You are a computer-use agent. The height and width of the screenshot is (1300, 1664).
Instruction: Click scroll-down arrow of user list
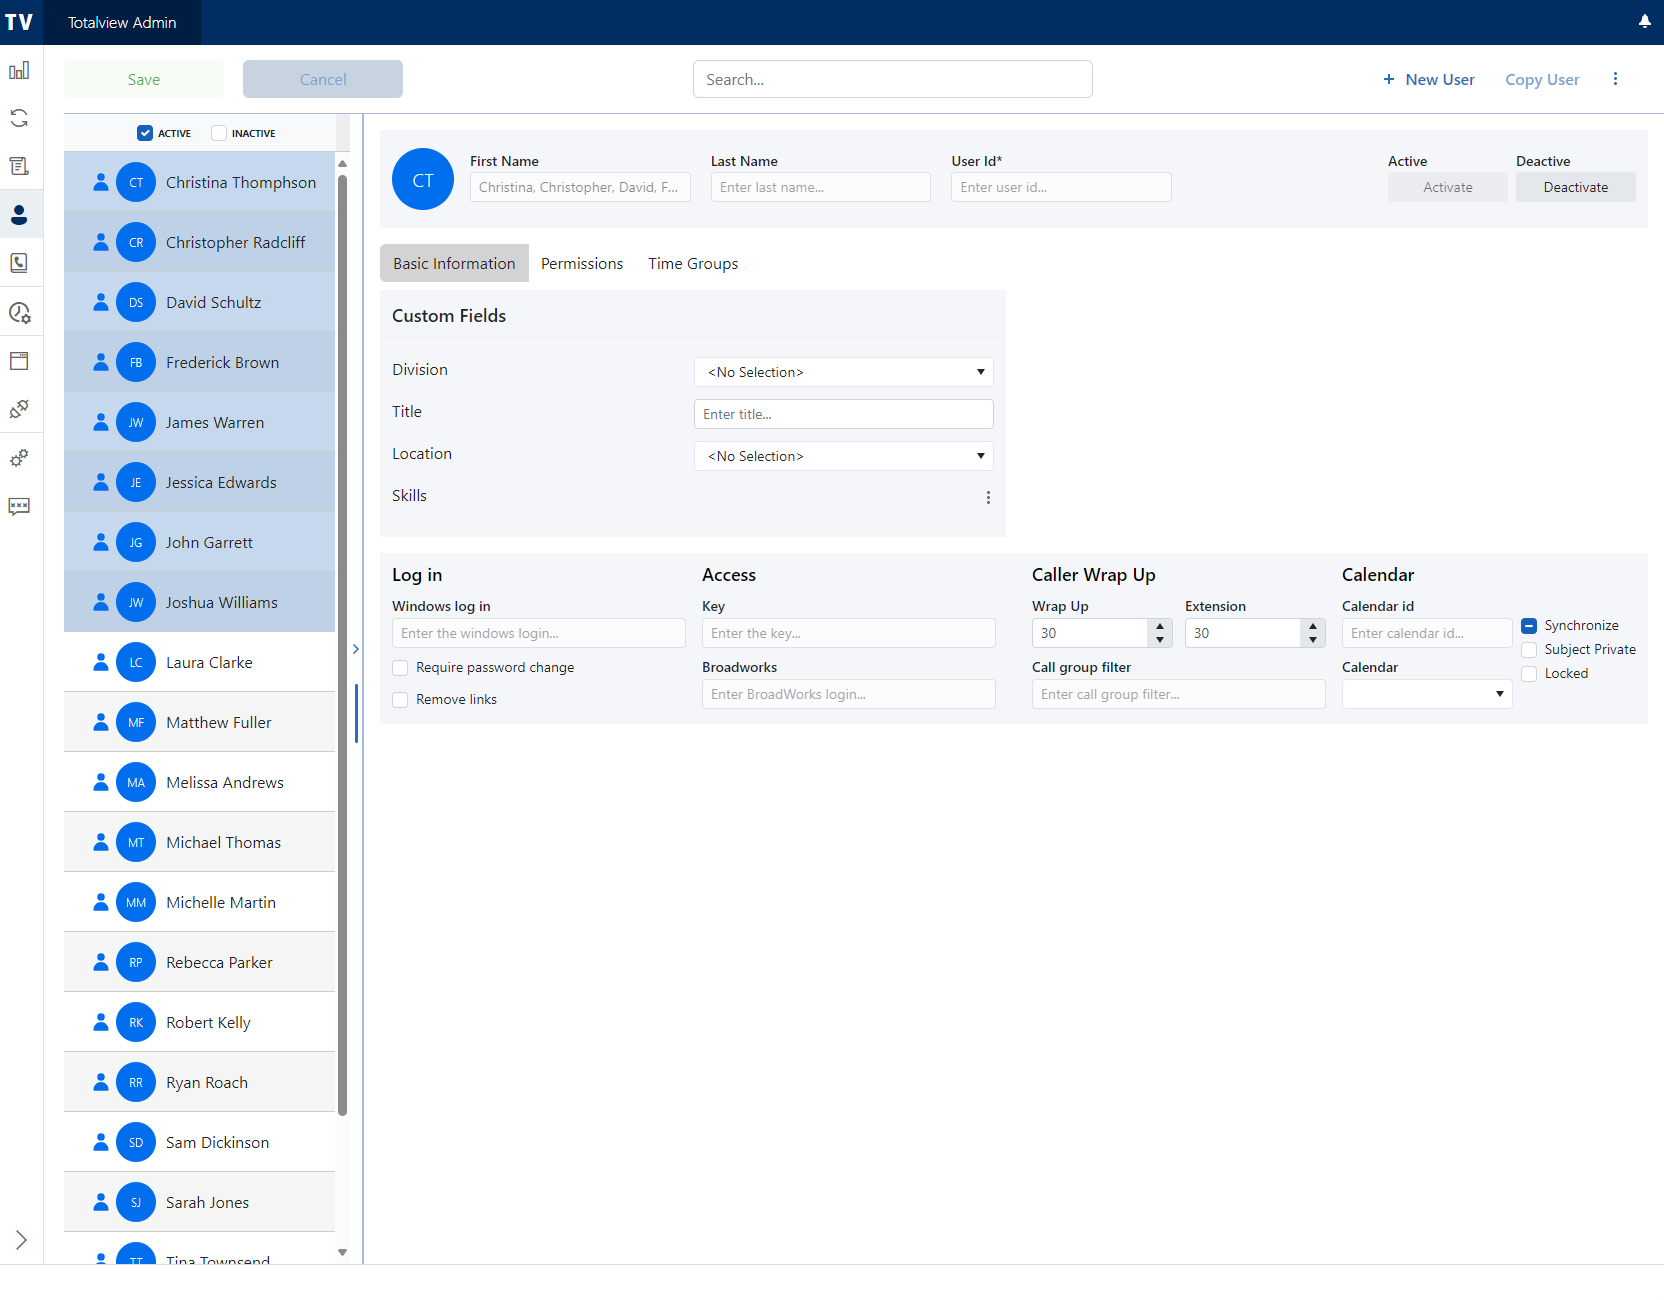click(x=342, y=1252)
